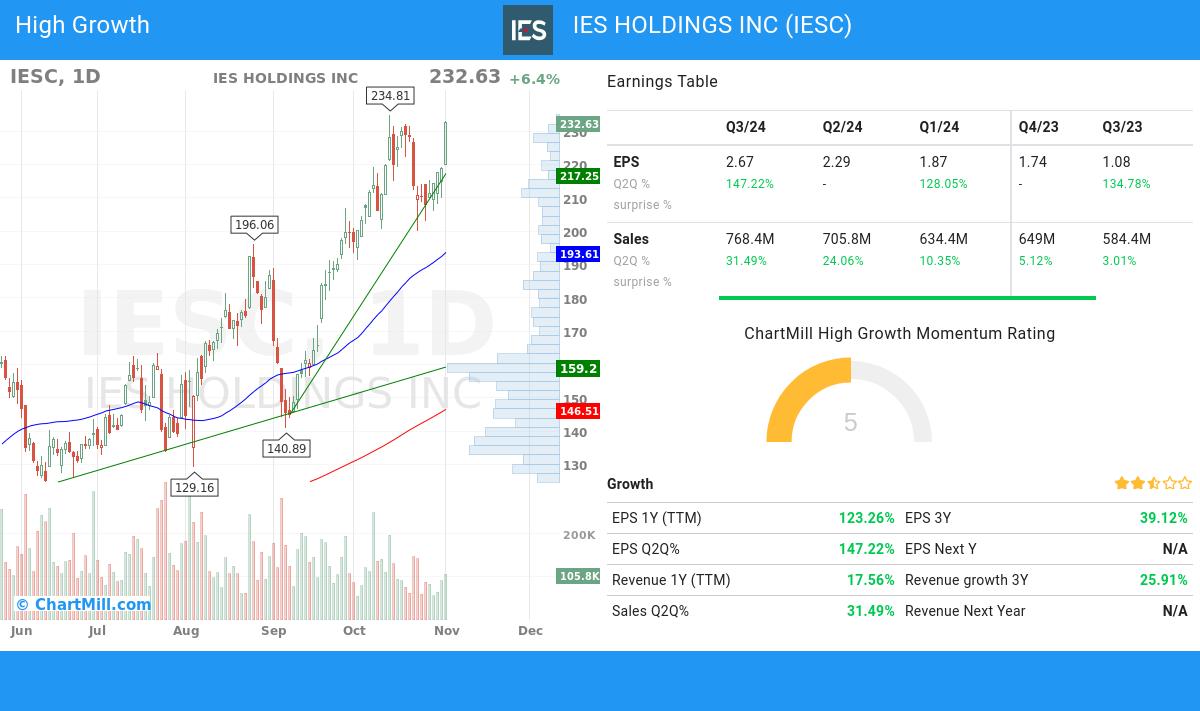Click the 3.01% sales growth cell
The image size is (1200, 711).
[x=1120, y=261]
